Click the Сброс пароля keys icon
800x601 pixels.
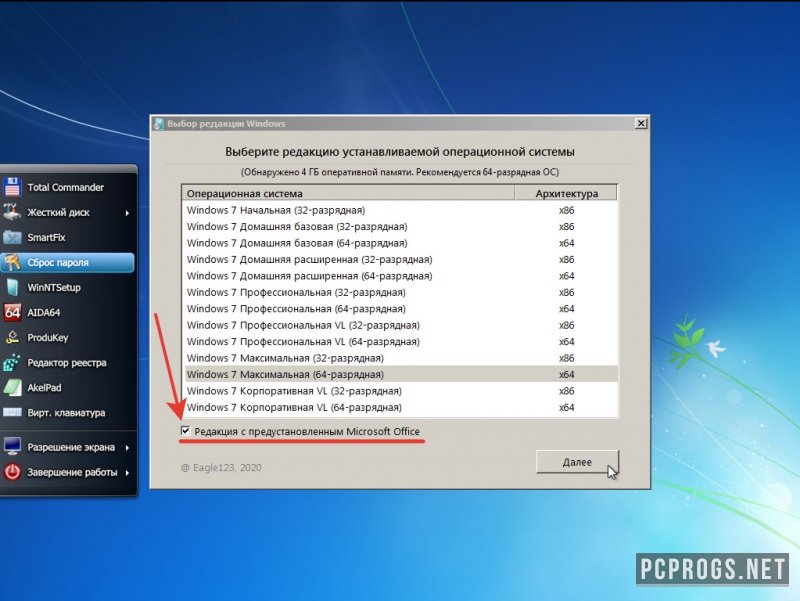tap(12, 262)
